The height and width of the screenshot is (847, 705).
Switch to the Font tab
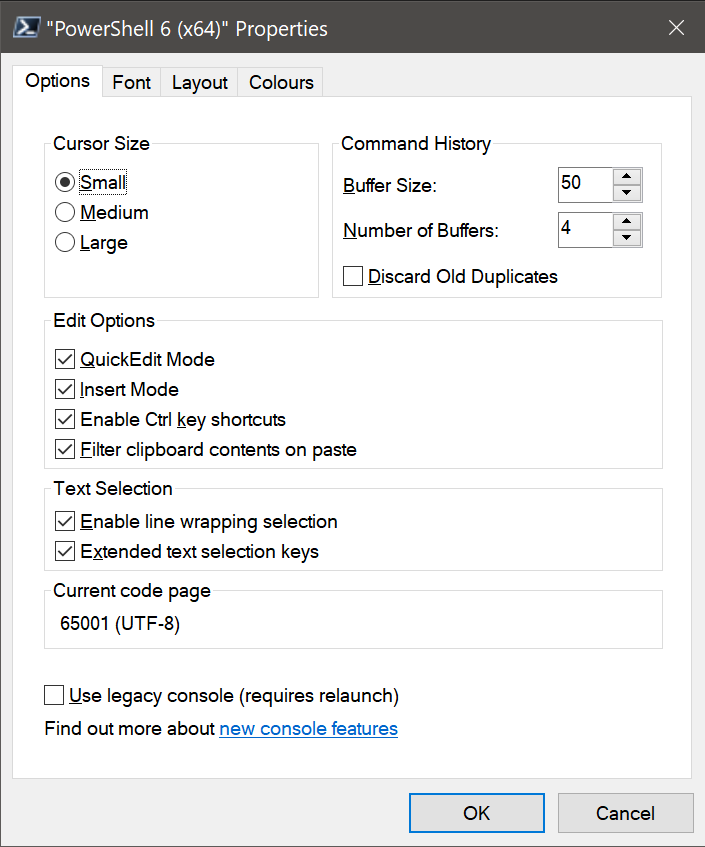pyautogui.click(x=131, y=82)
